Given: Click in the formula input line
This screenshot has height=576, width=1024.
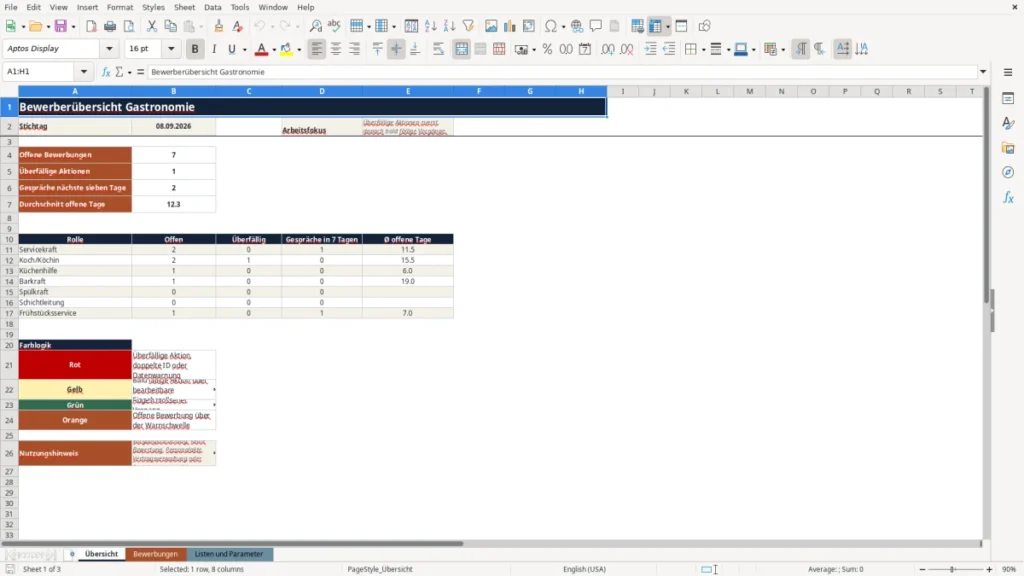Looking at the screenshot, I should tap(562, 72).
